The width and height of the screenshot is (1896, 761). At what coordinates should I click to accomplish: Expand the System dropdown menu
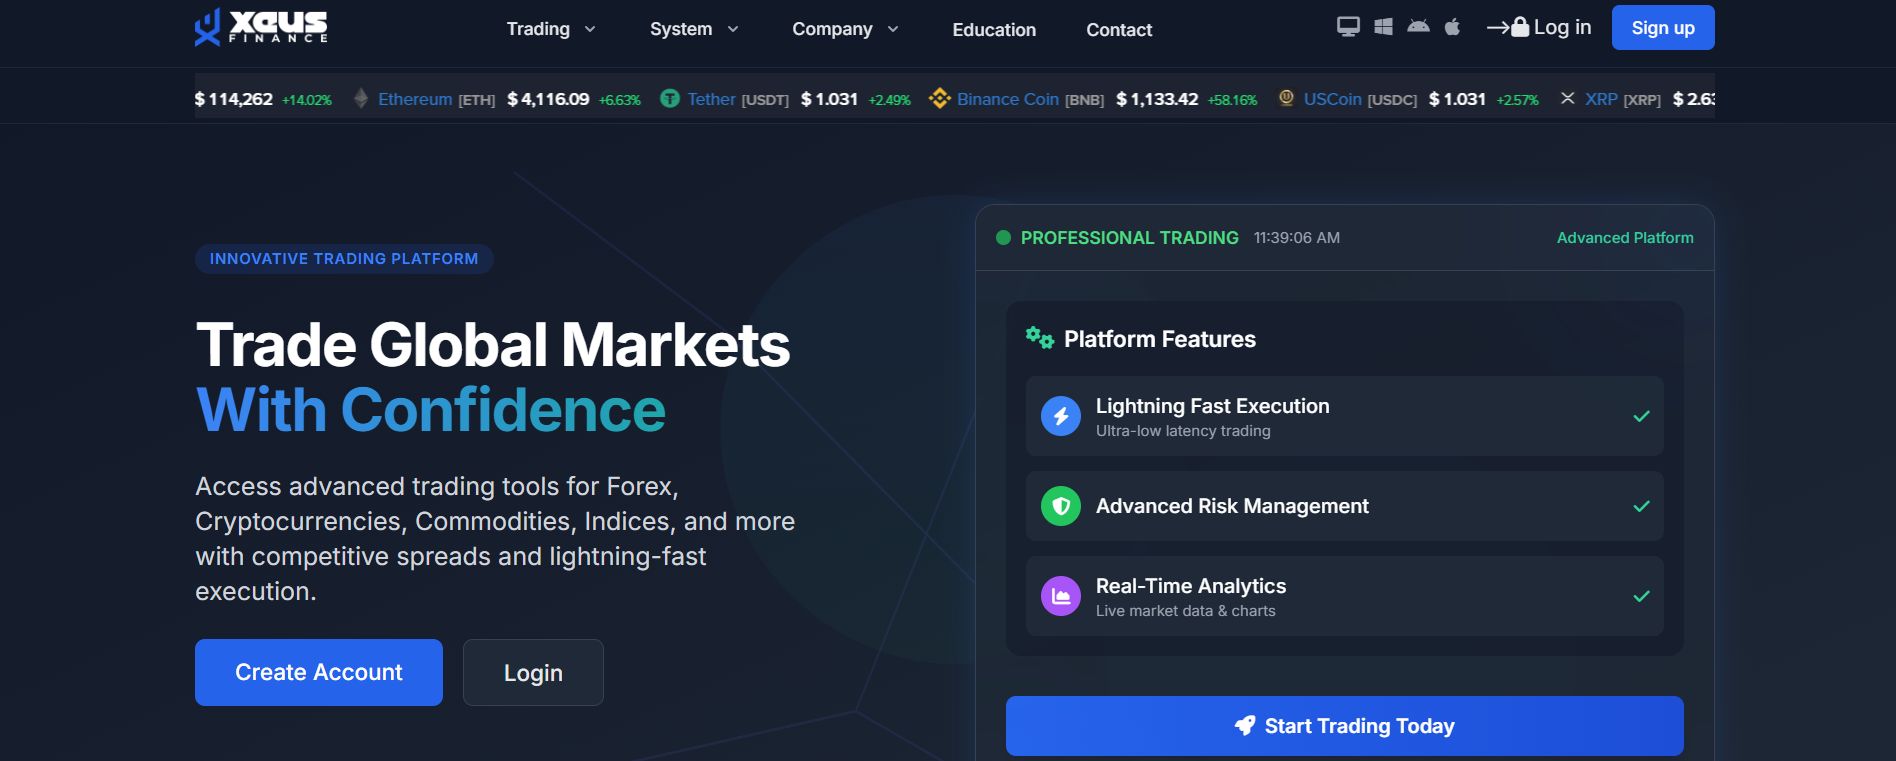click(694, 29)
